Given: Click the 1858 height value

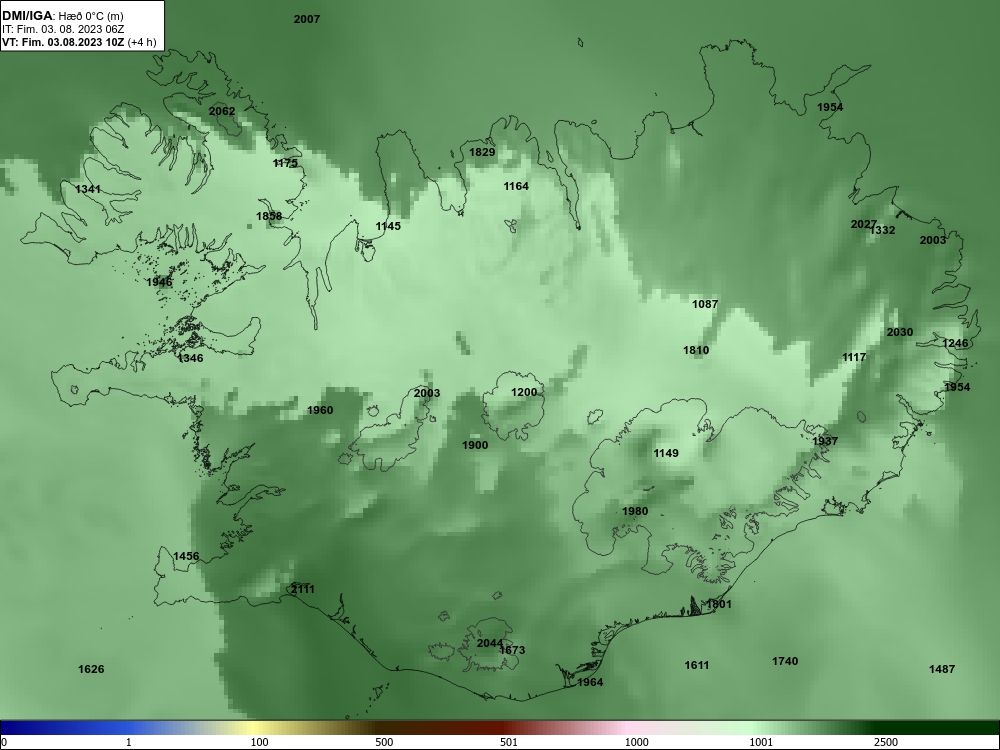Looking at the screenshot, I should tap(269, 216).
